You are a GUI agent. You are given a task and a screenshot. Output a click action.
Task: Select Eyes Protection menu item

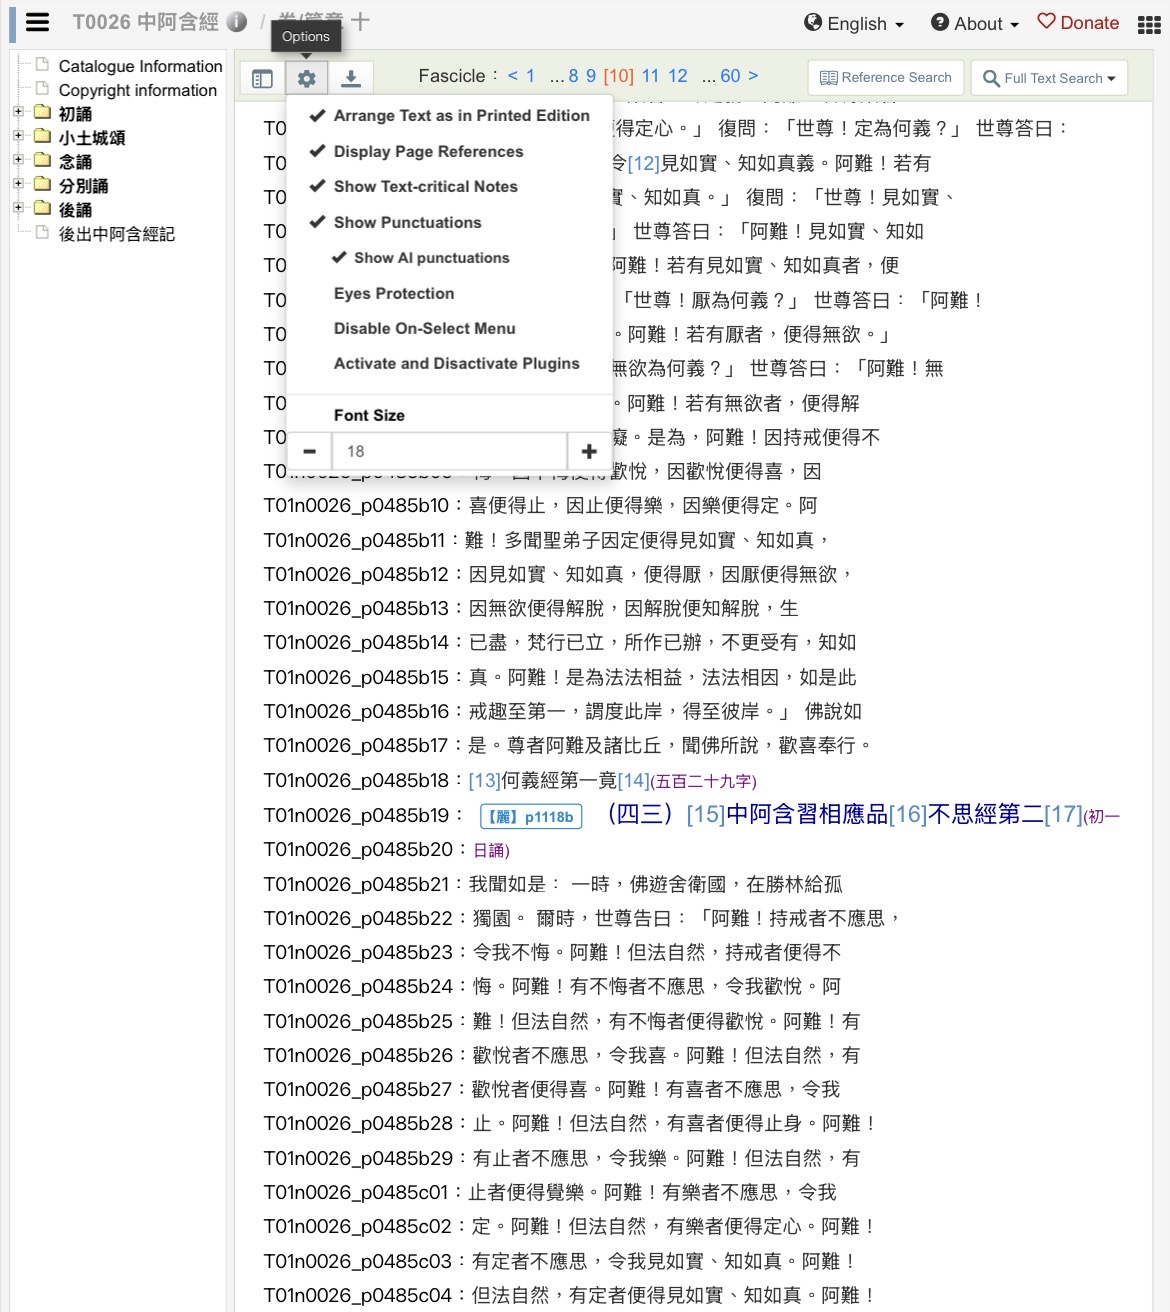click(x=394, y=294)
